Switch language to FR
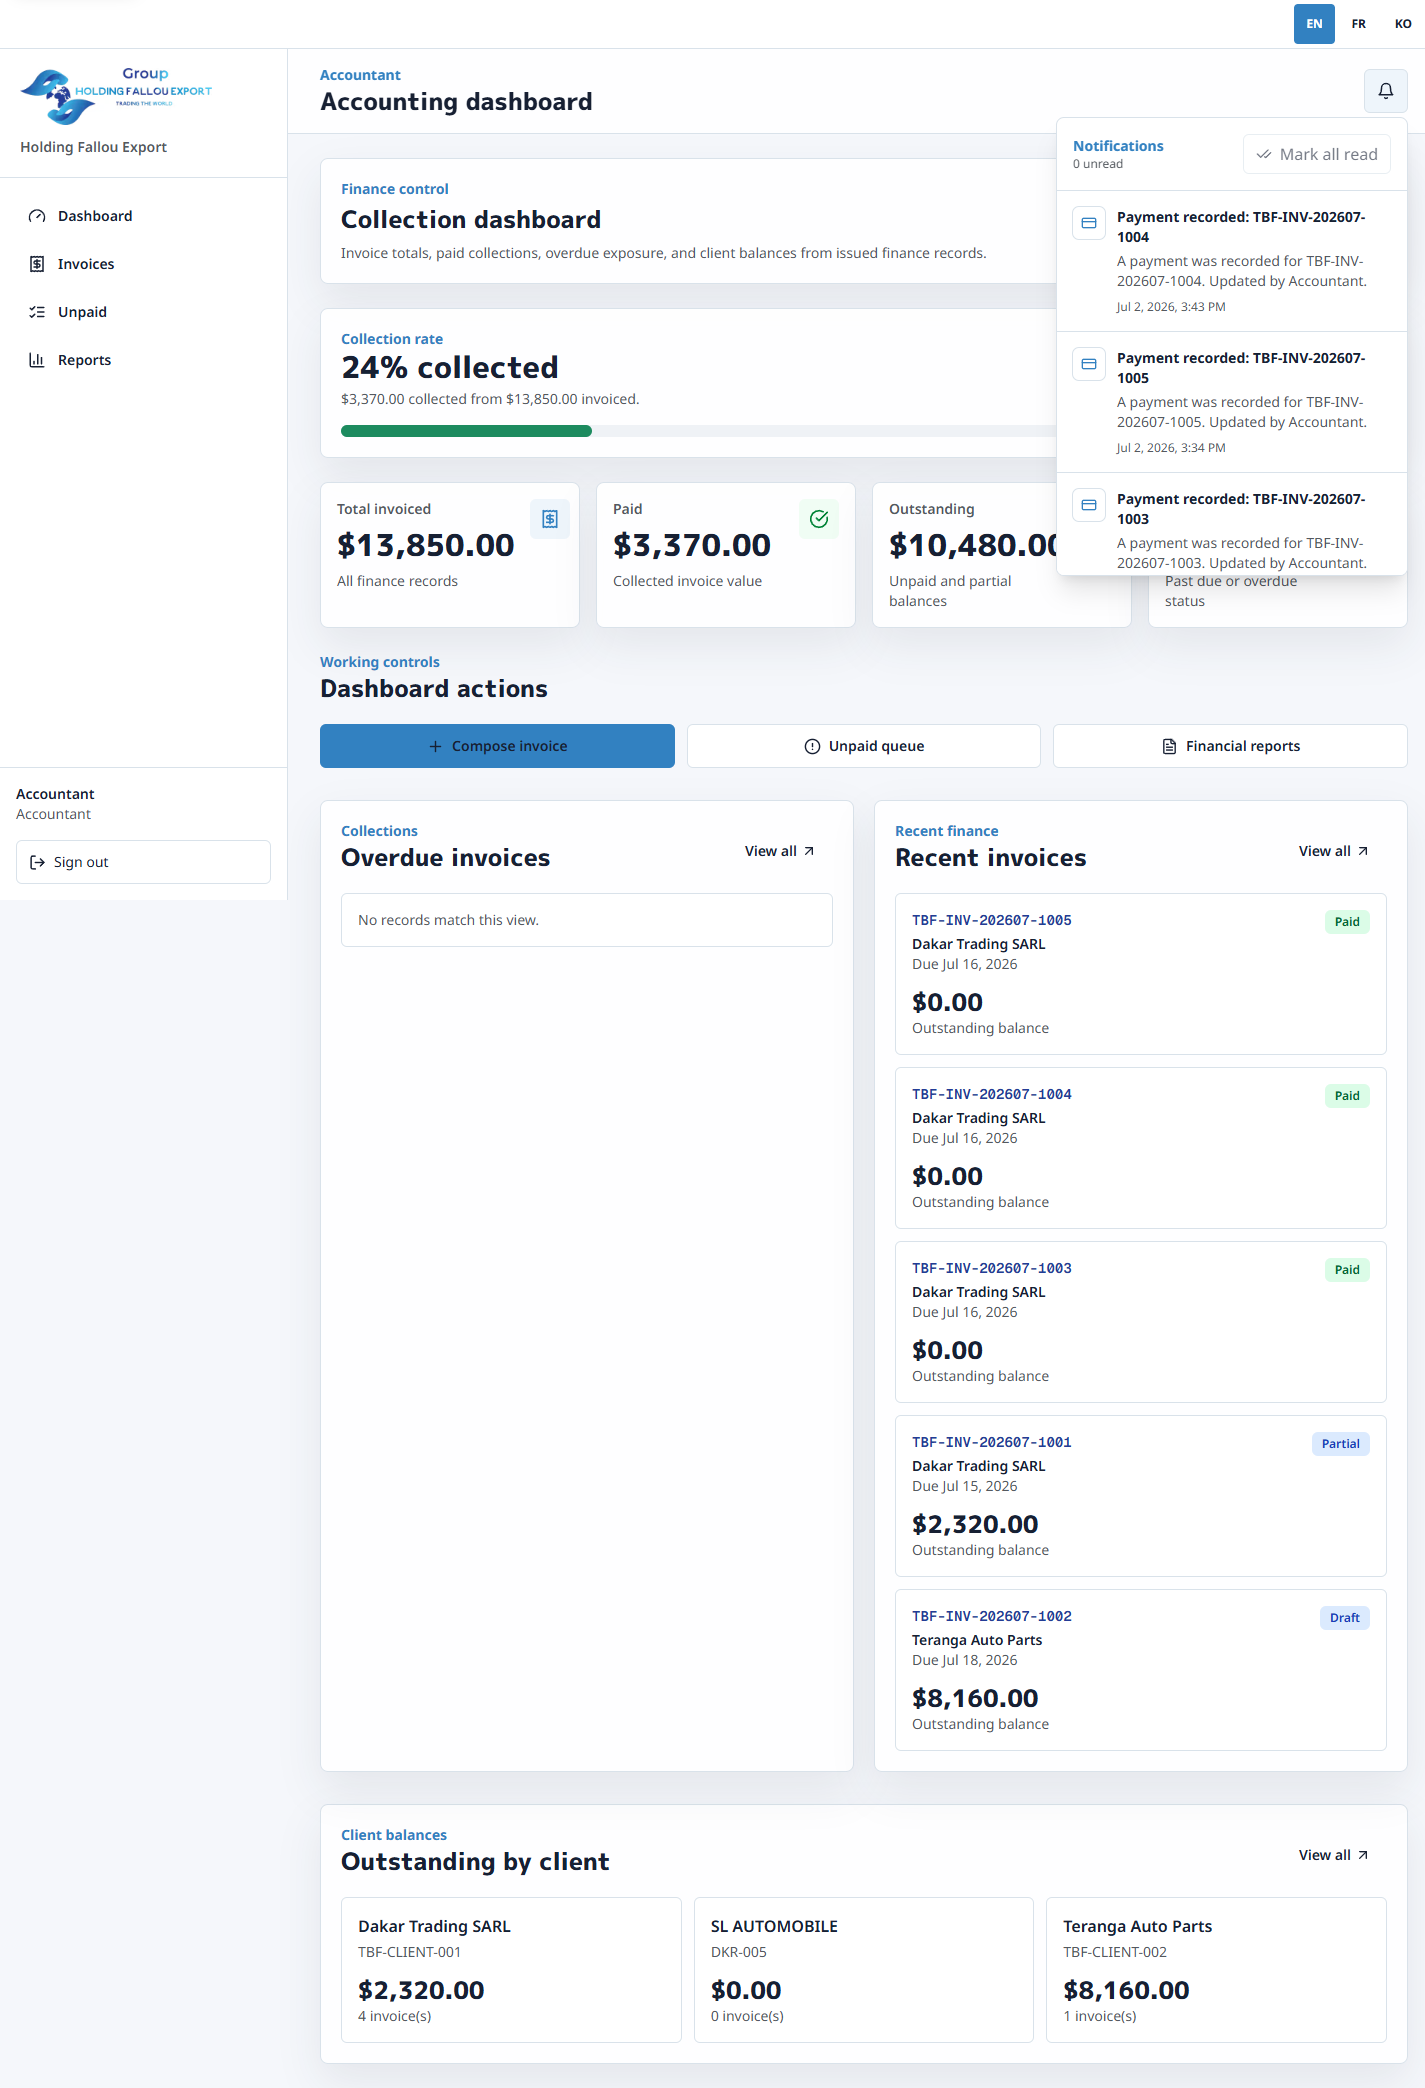The image size is (1425, 2088). 1358,24
